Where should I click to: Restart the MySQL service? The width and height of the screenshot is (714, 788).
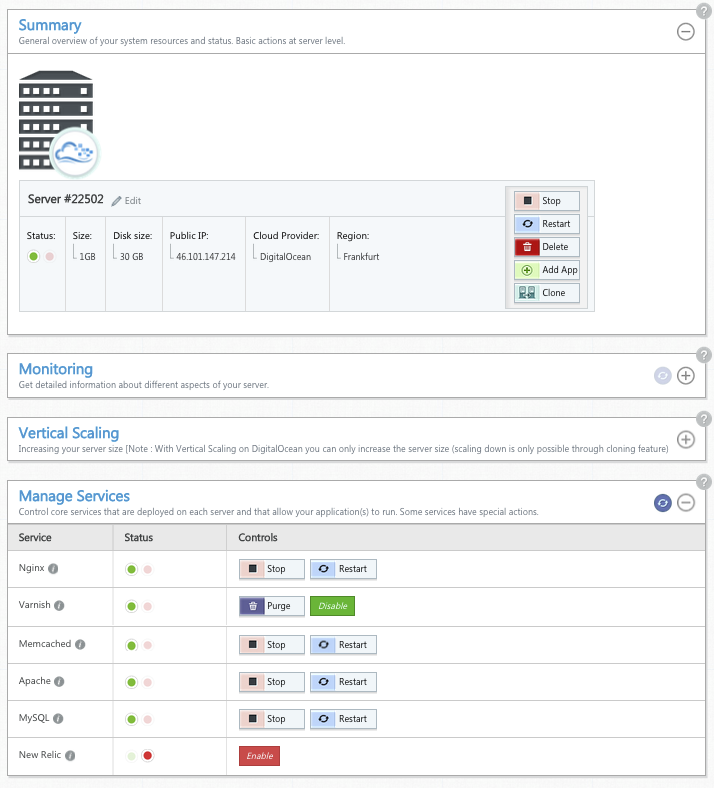click(343, 719)
